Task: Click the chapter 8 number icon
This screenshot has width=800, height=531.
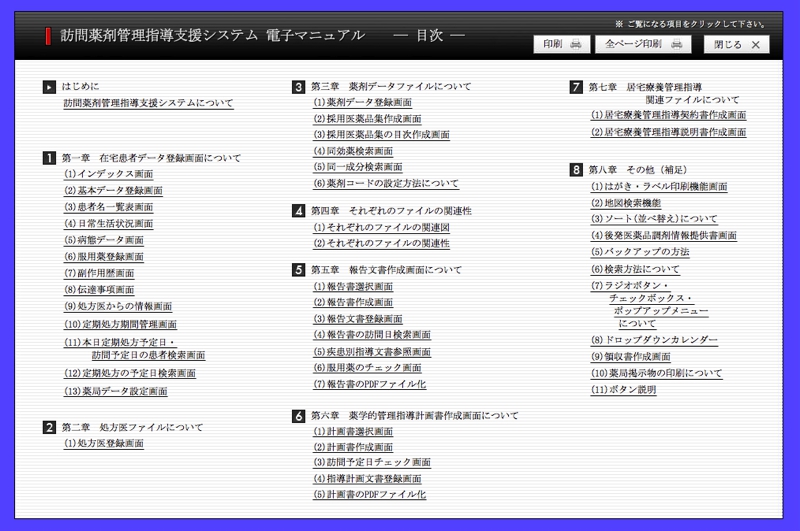Action: coord(576,170)
